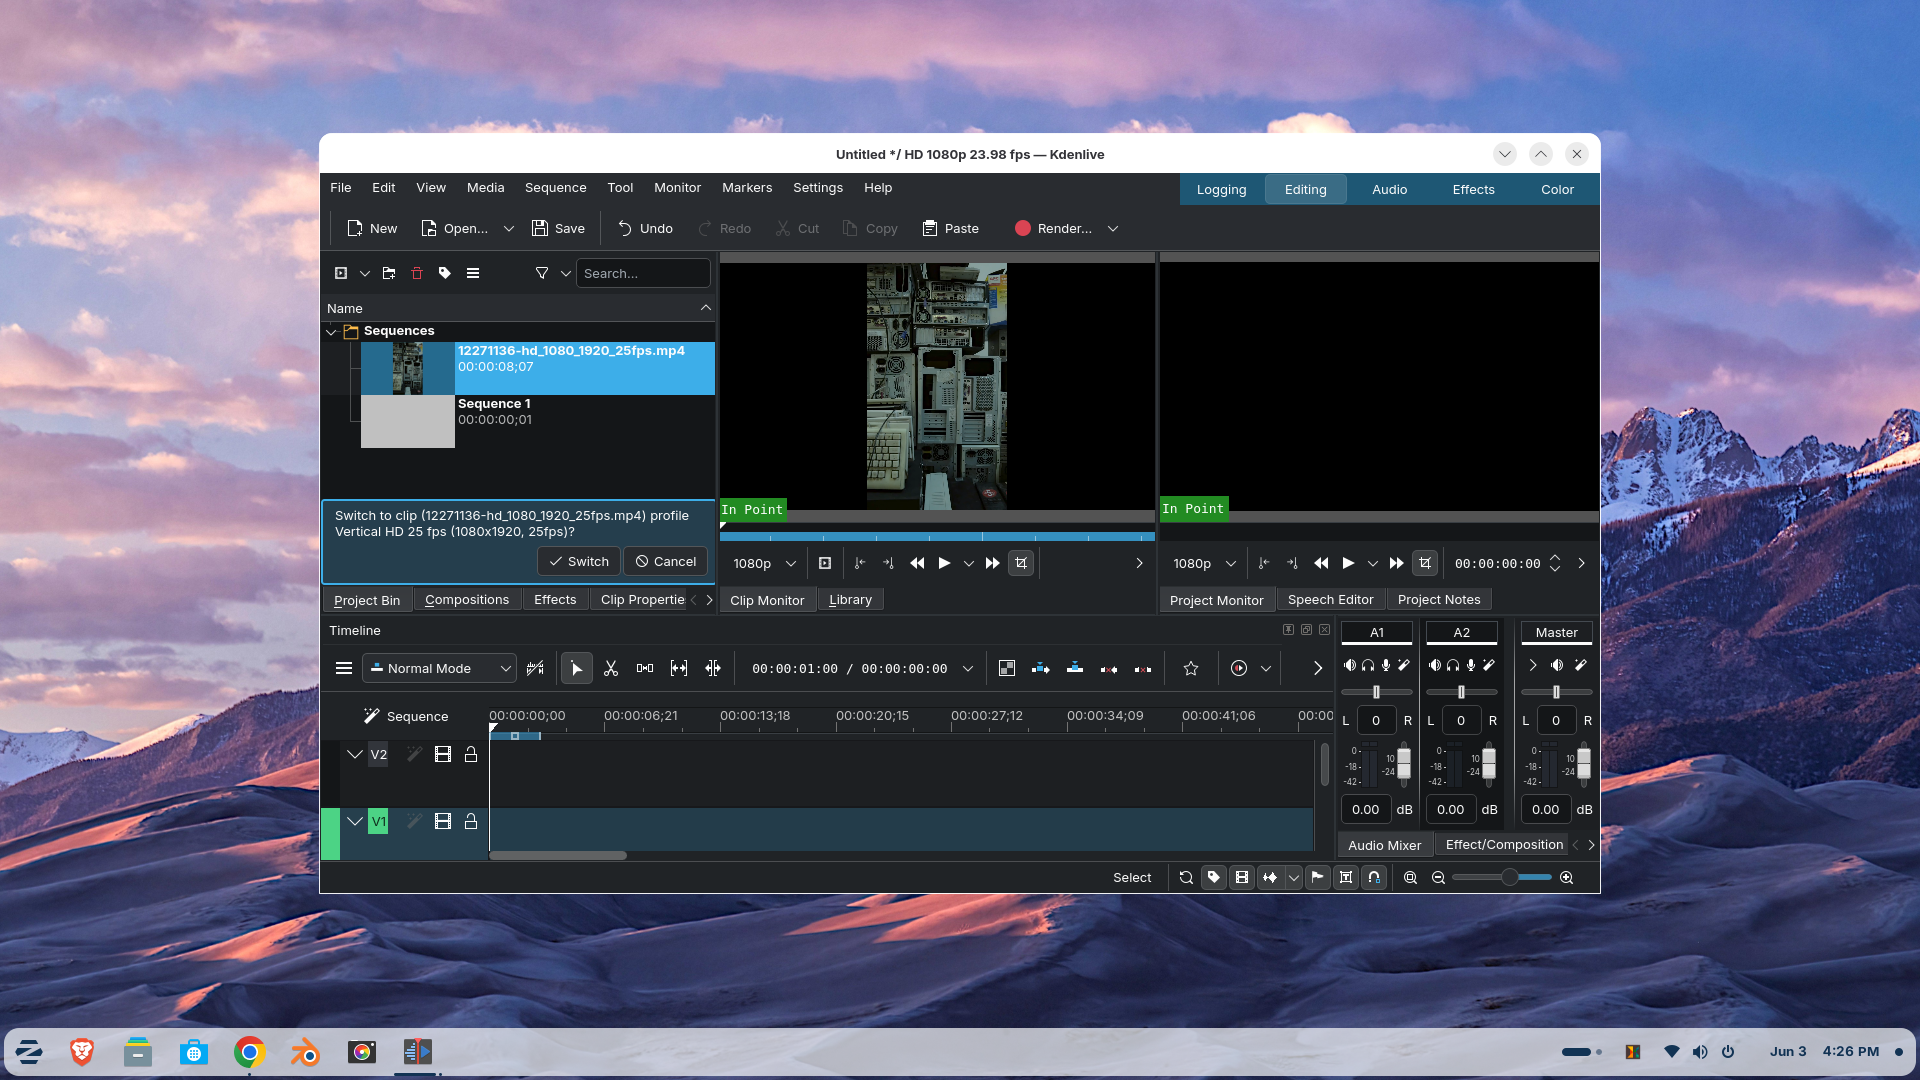The image size is (1920, 1080).
Task: Click the Delete clip trash icon in bin
Action: click(x=417, y=273)
